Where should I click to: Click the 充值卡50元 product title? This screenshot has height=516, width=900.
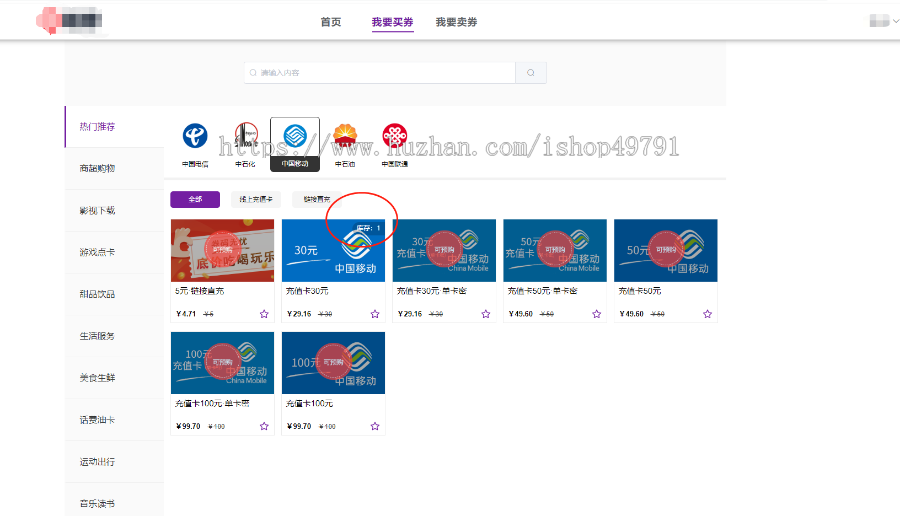point(640,292)
